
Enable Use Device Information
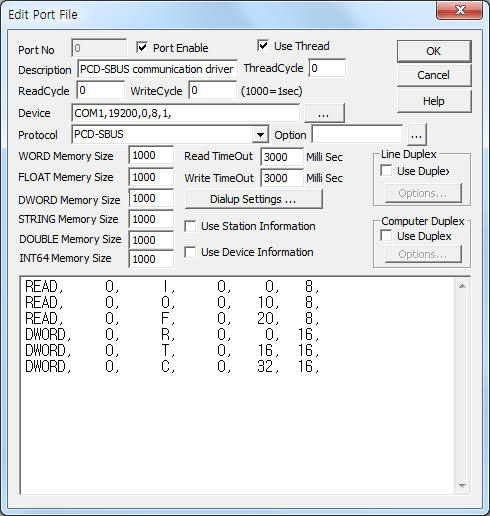[190, 252]
